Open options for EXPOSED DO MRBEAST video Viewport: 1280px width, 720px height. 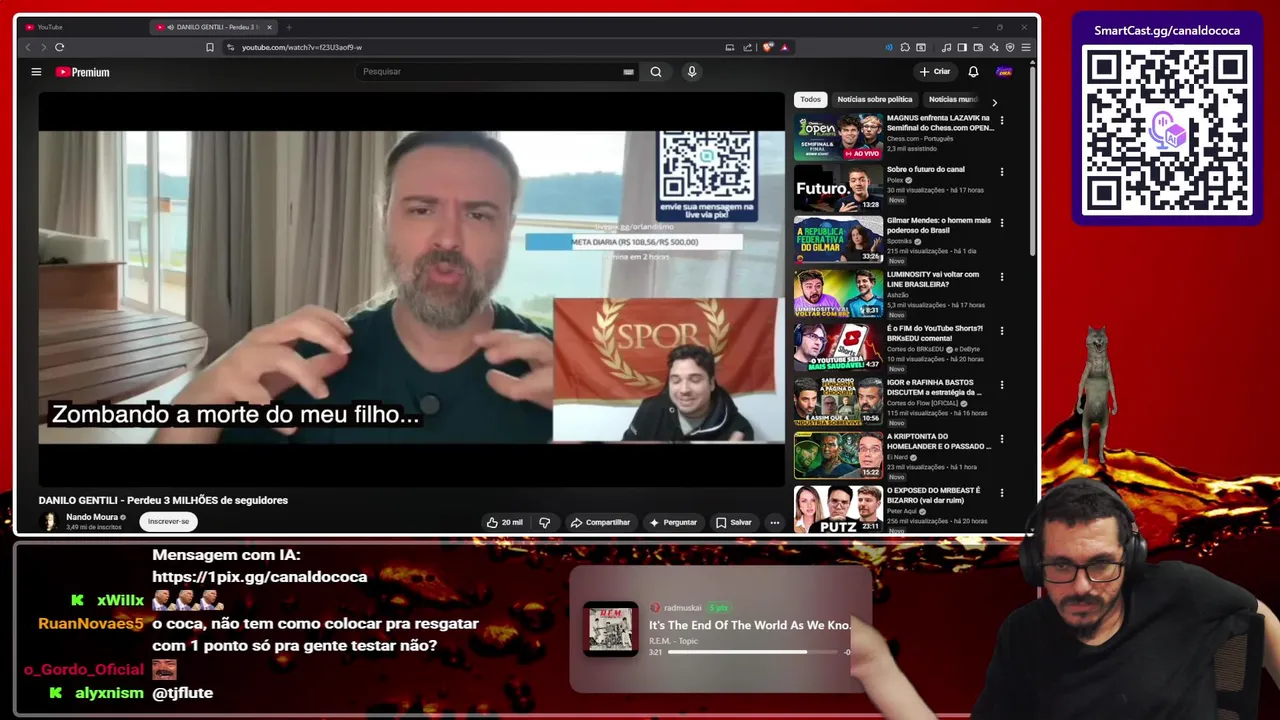pyautogui.click(x=1002, y=493)
